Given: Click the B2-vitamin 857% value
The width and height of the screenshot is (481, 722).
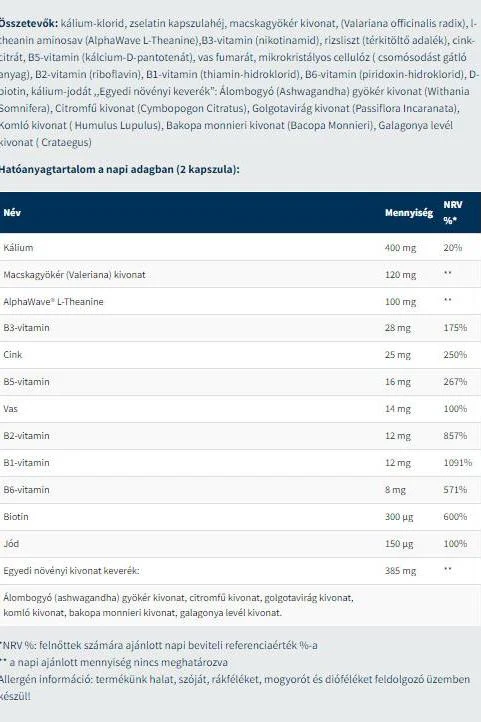Looking at the screenshot, I should (455, 436).
